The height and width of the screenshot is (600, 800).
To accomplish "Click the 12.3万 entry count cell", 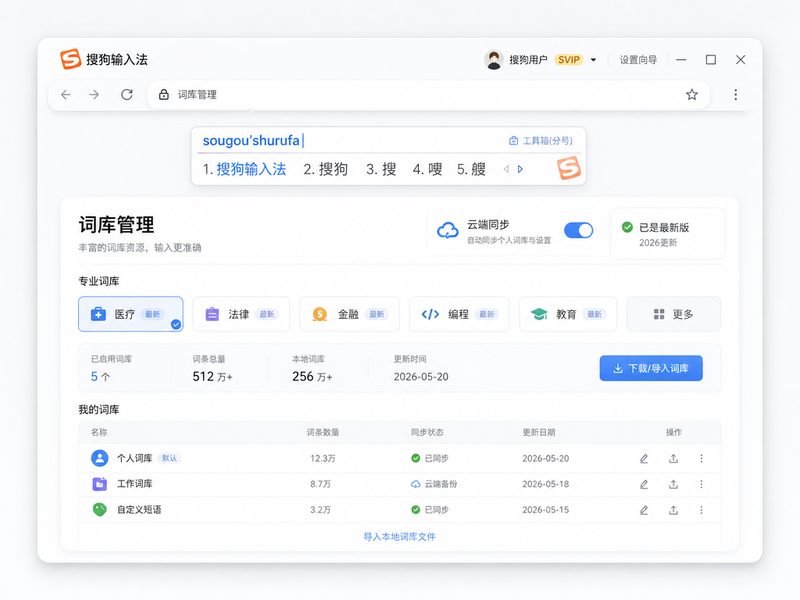I will [323, 459].
